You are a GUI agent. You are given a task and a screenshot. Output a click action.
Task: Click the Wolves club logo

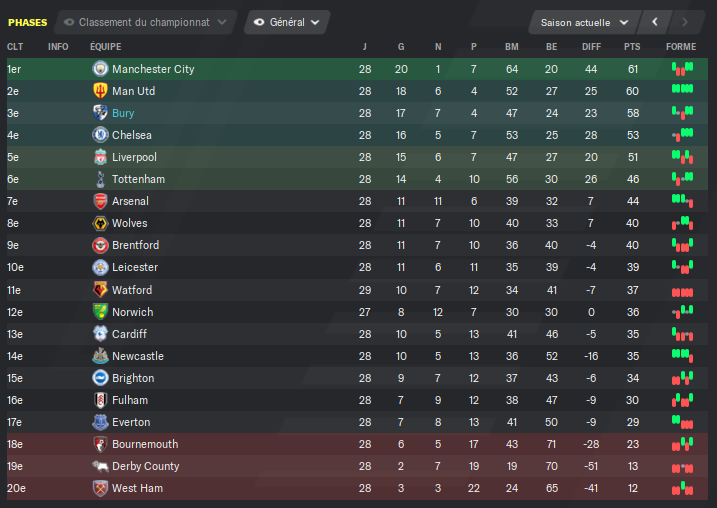[100, 223]
